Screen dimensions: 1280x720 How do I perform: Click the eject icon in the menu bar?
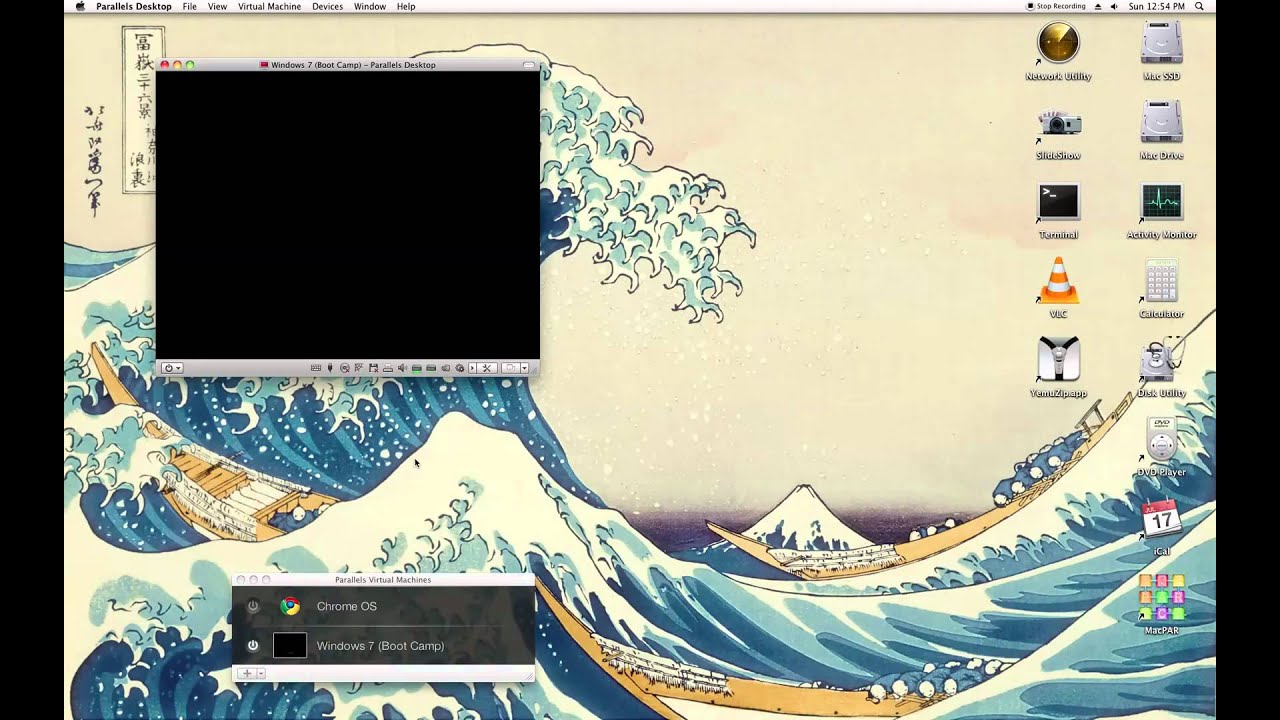[x=1098, y=6]
